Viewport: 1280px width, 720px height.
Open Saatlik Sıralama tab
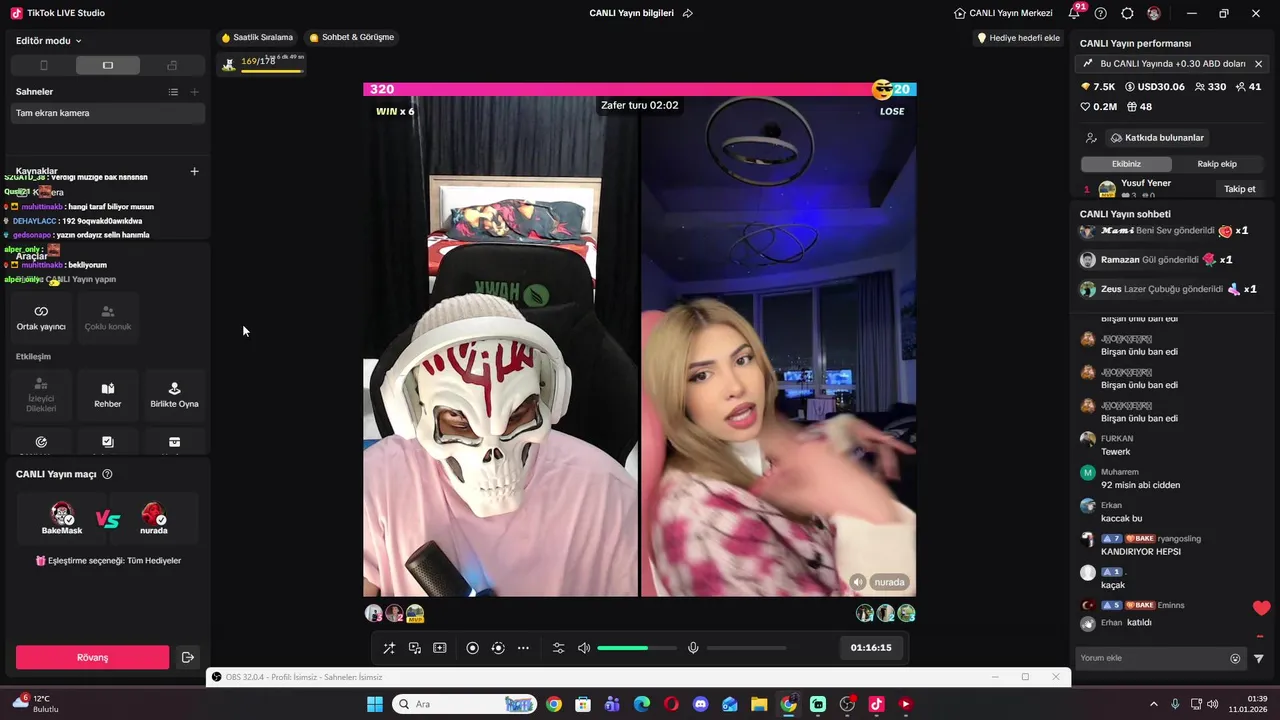(257, 38)
